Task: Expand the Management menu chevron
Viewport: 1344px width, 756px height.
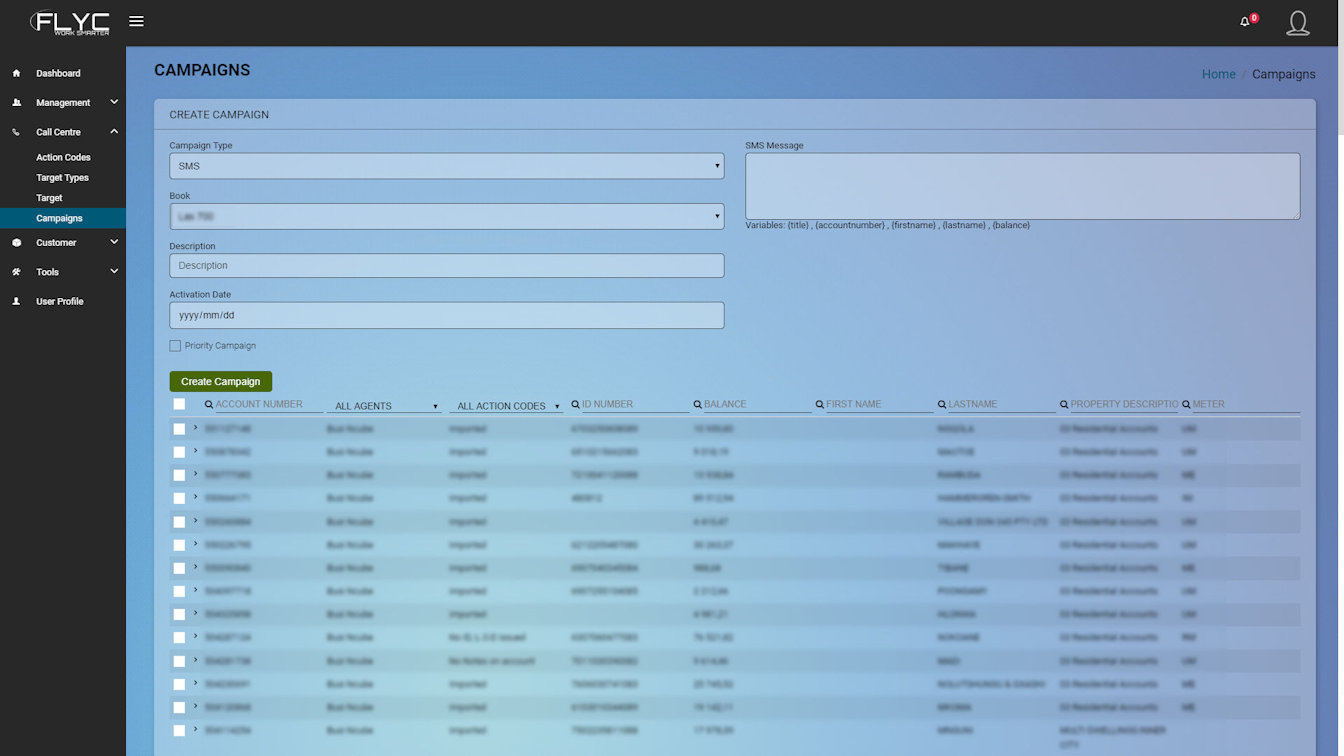Action: click(x=114, y=102)
